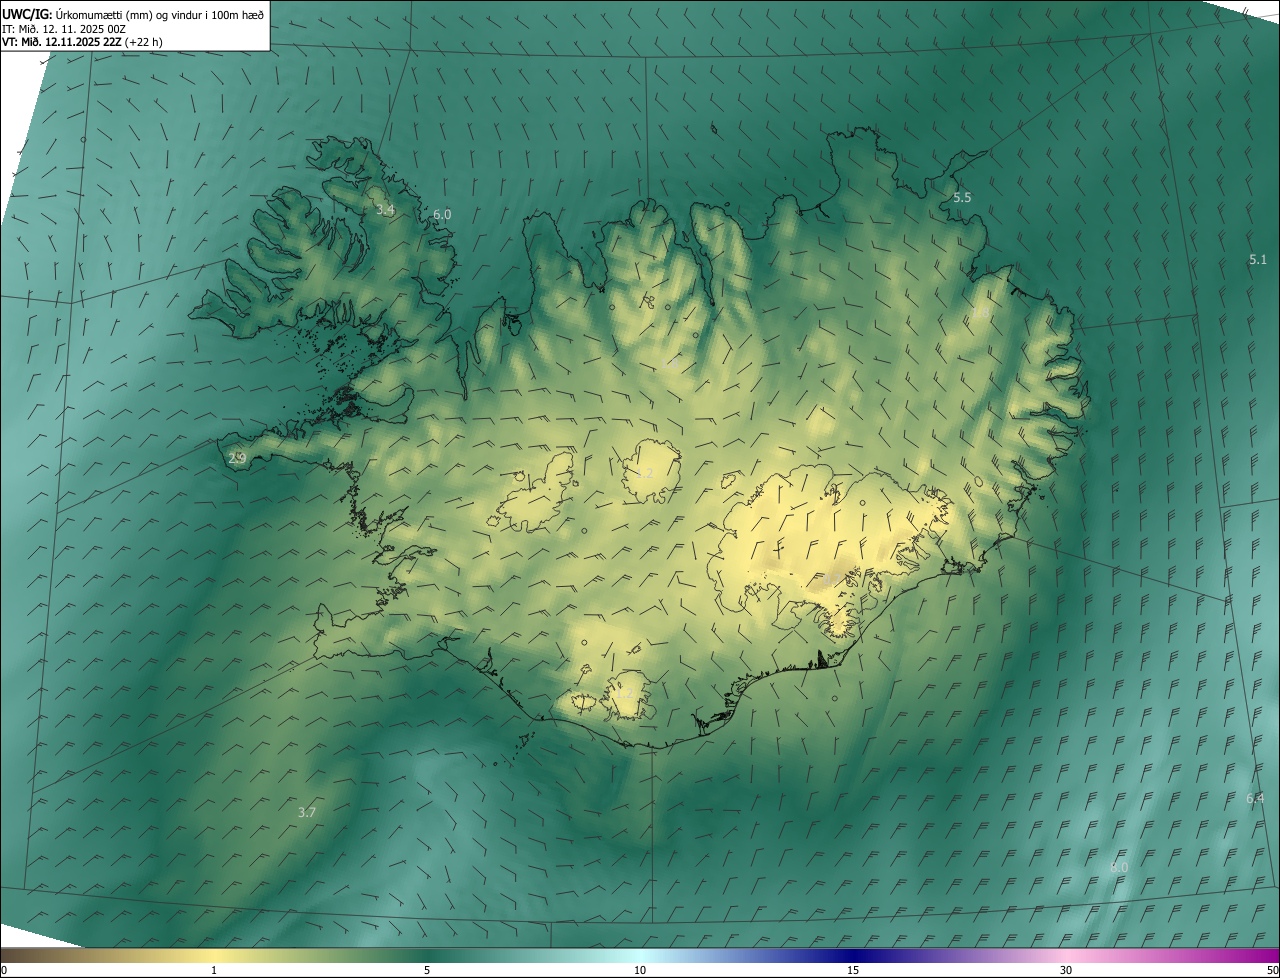
Task: Select the magenta 50 end of the color scale
Action: click(x=1270, y=957)
